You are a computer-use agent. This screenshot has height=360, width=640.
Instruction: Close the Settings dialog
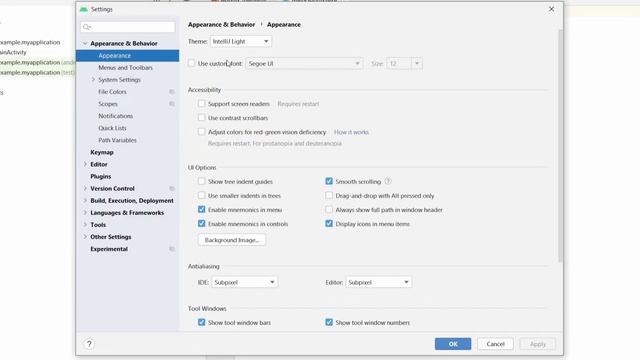coord(551,9)
